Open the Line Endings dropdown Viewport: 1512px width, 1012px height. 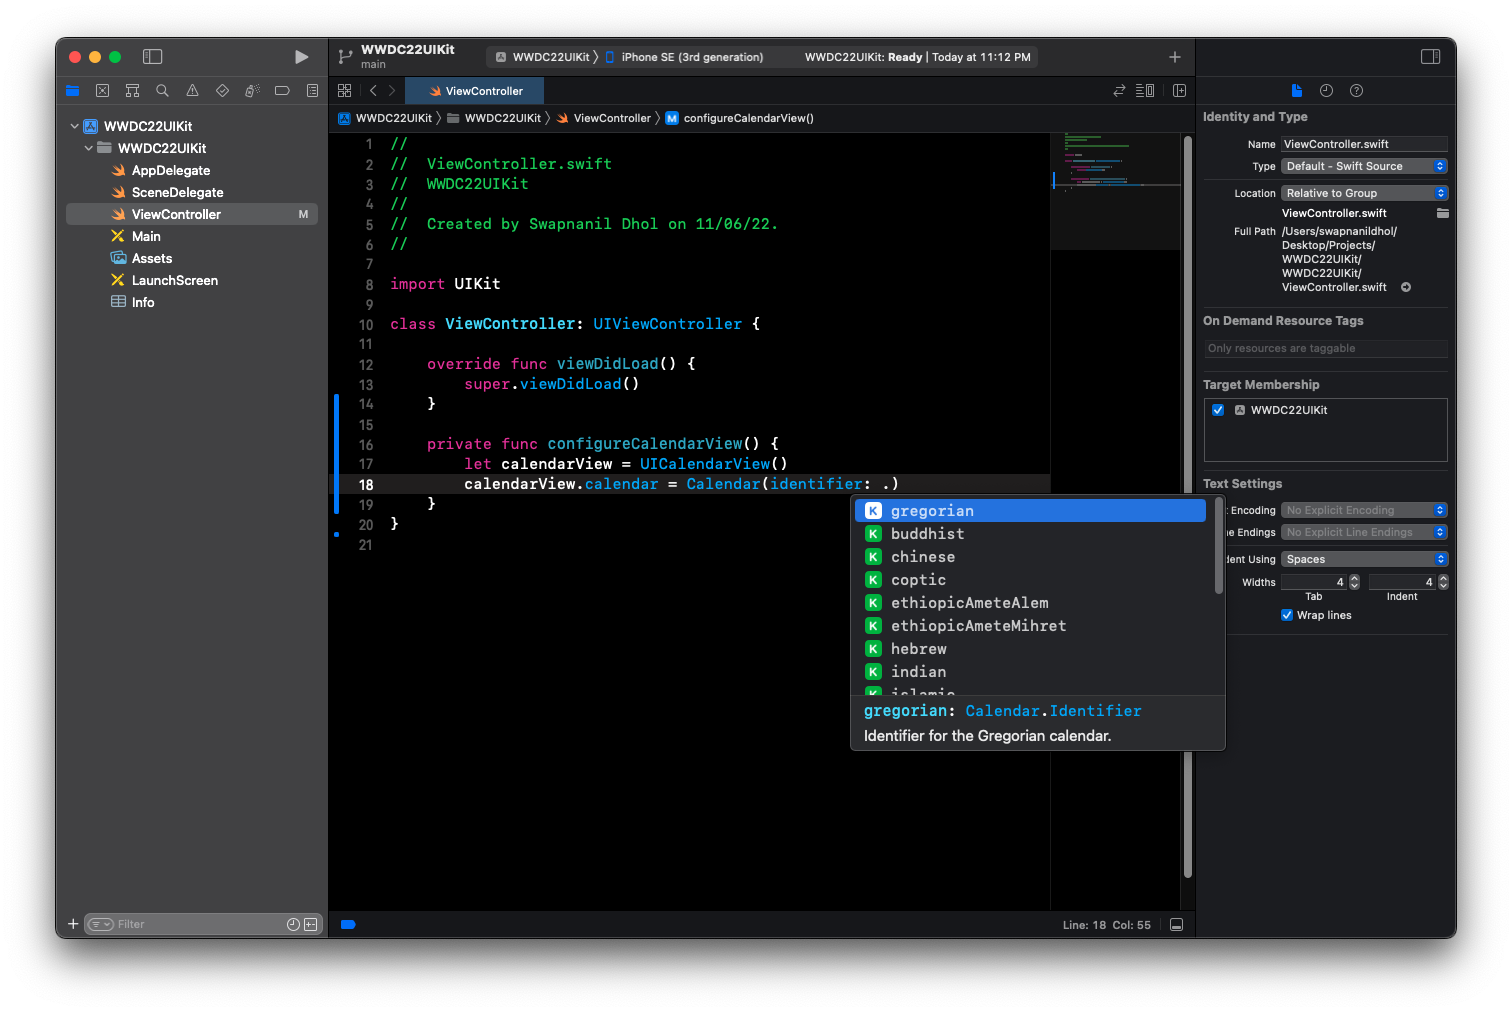click(1364, 532)
